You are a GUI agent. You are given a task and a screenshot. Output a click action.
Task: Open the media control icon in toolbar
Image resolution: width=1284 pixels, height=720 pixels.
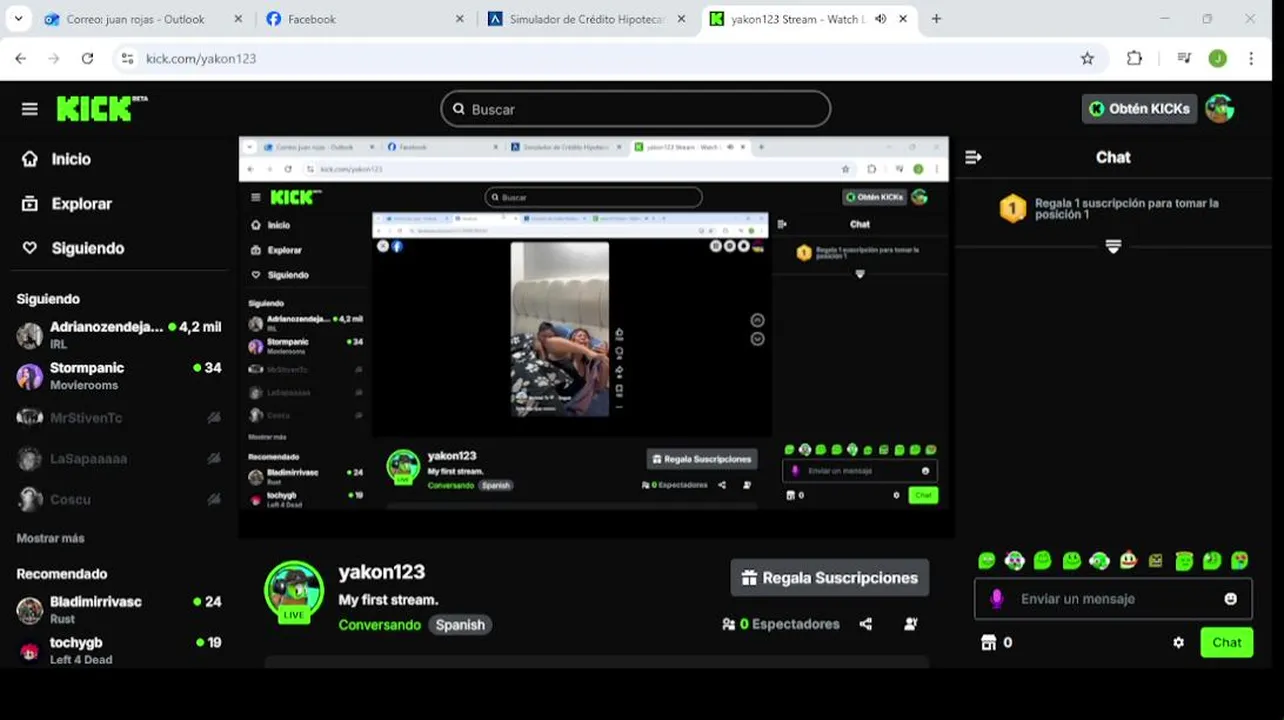click(x=1184, y=59)
